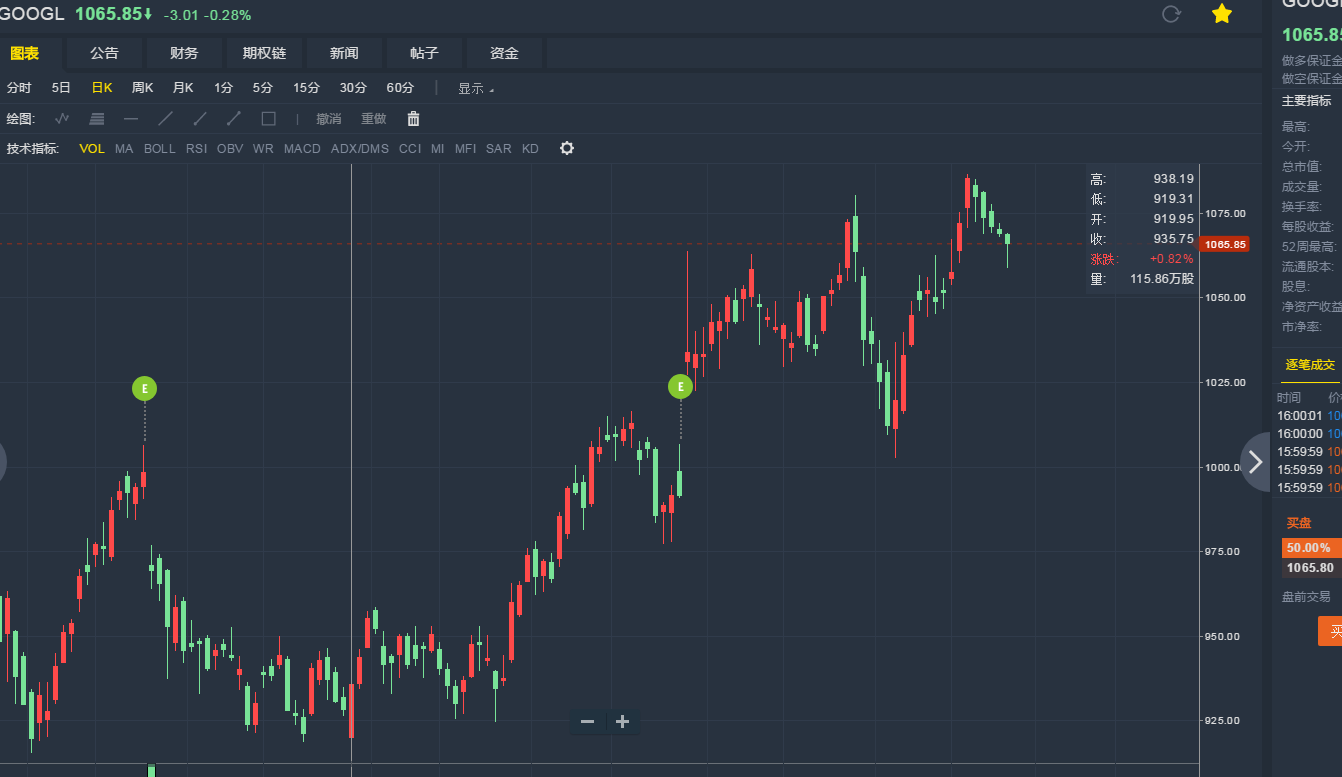Image resolution: width=1342 pixels, height=777 pixels.
Task: Zoom out chart with minus button
Action: click(x=587, y=722)
